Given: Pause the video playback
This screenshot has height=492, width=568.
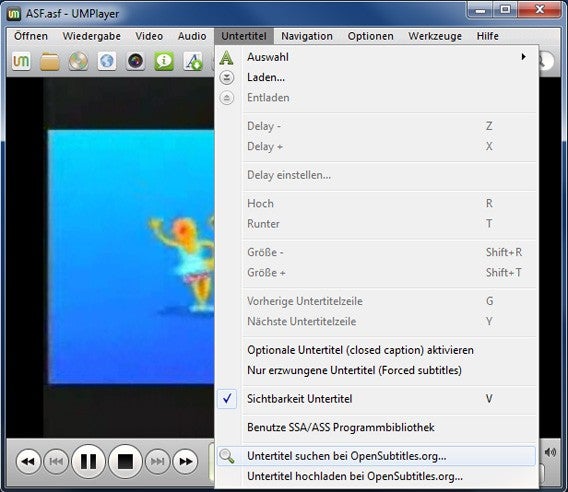Looking at the screenshot, I should point(88,462).
